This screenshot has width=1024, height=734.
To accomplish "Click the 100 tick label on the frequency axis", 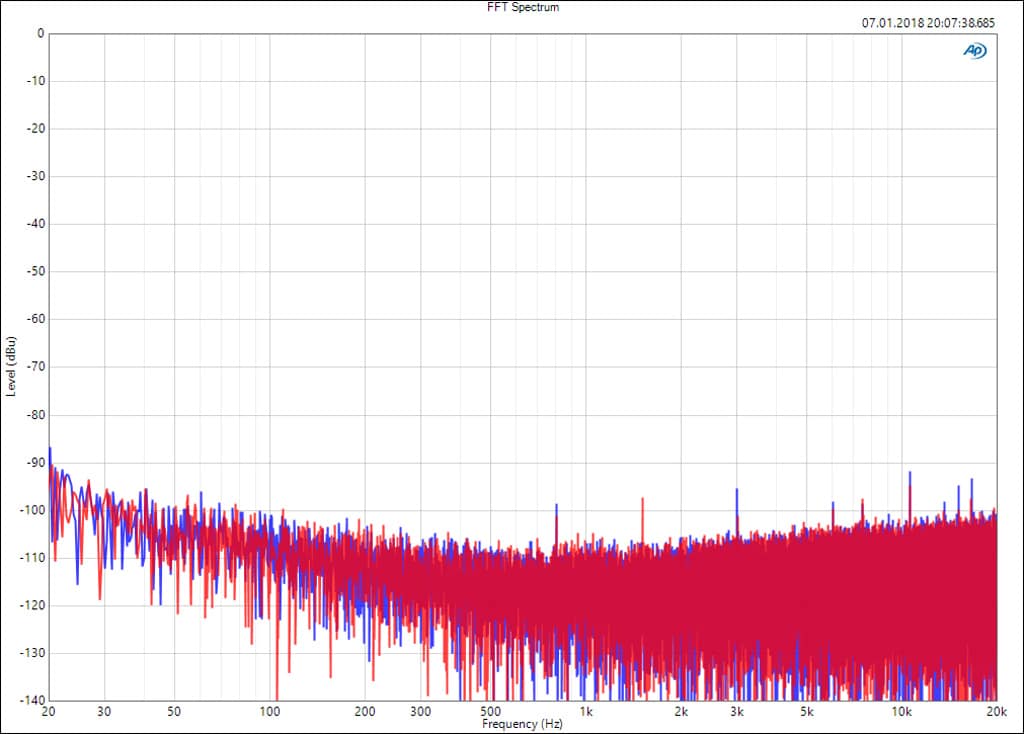I will [x=270, y=713].
